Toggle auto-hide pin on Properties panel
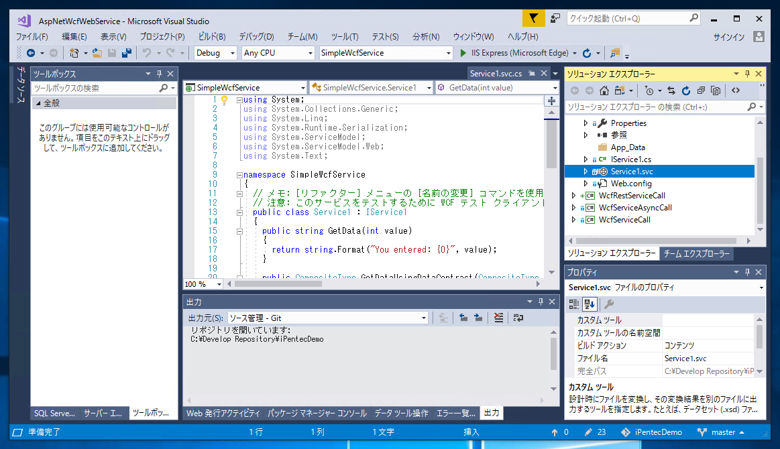The width and height of the screenshot is (780, 449). [x=747, y=272]
